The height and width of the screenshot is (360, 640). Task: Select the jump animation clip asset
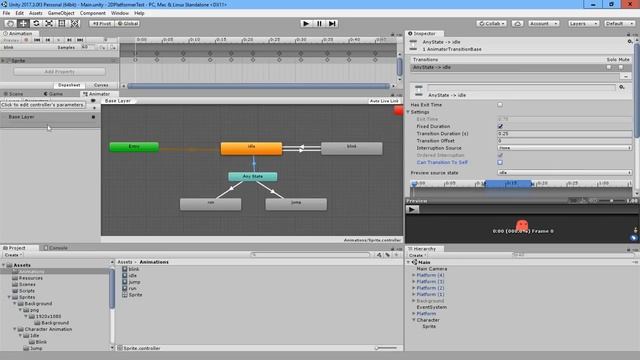pyautogui.click(x=131, y=282)
